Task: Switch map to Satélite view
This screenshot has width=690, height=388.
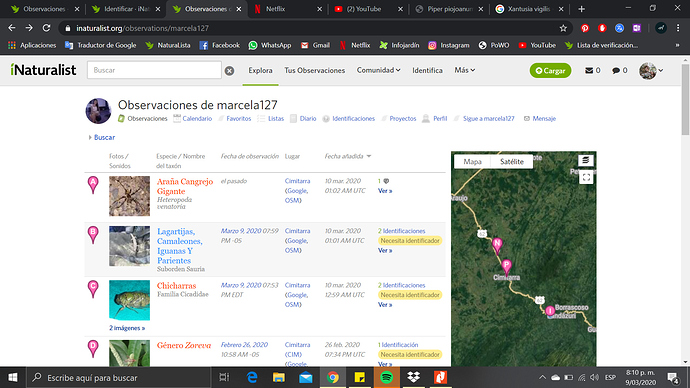Action: [512, 161]
